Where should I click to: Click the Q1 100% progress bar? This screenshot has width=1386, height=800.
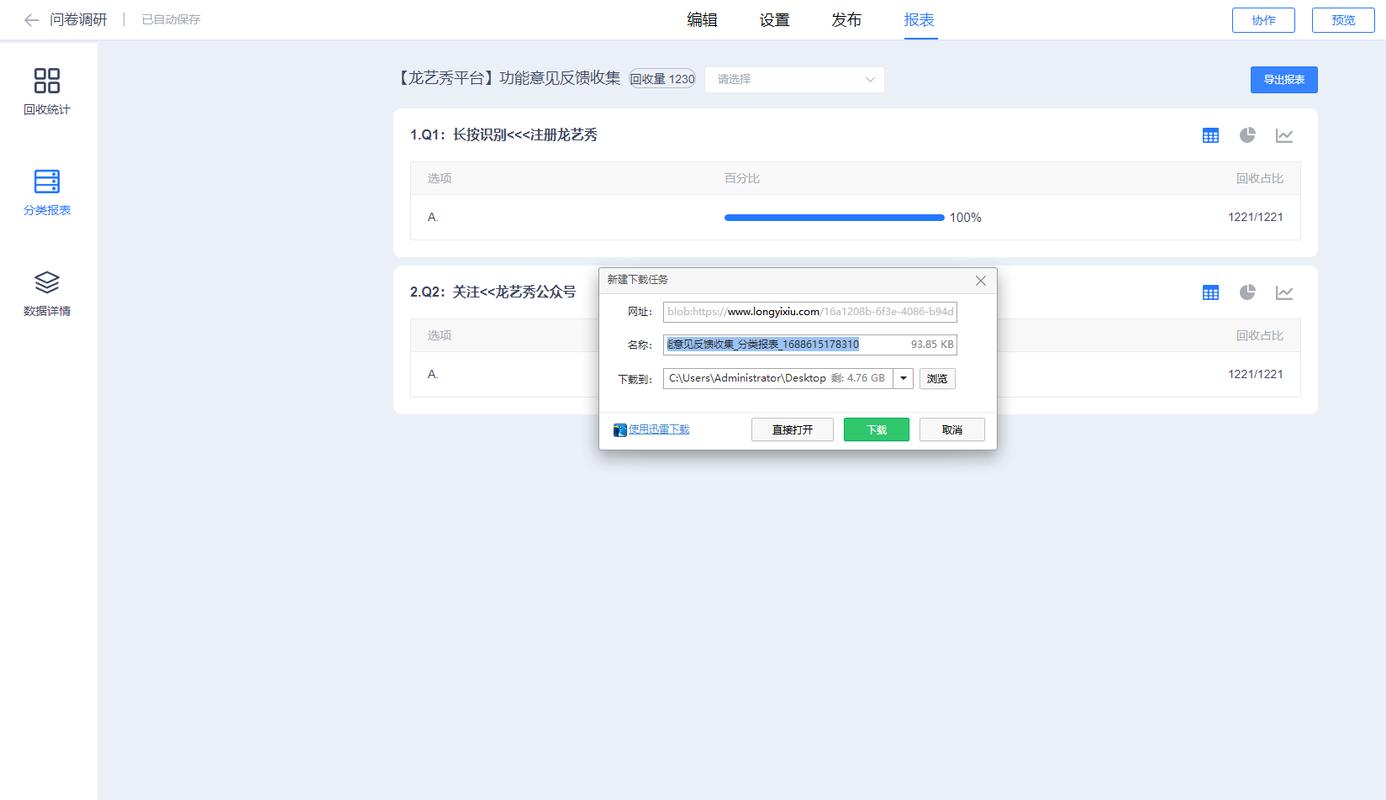pyautogui.click(x=834, y=217)
